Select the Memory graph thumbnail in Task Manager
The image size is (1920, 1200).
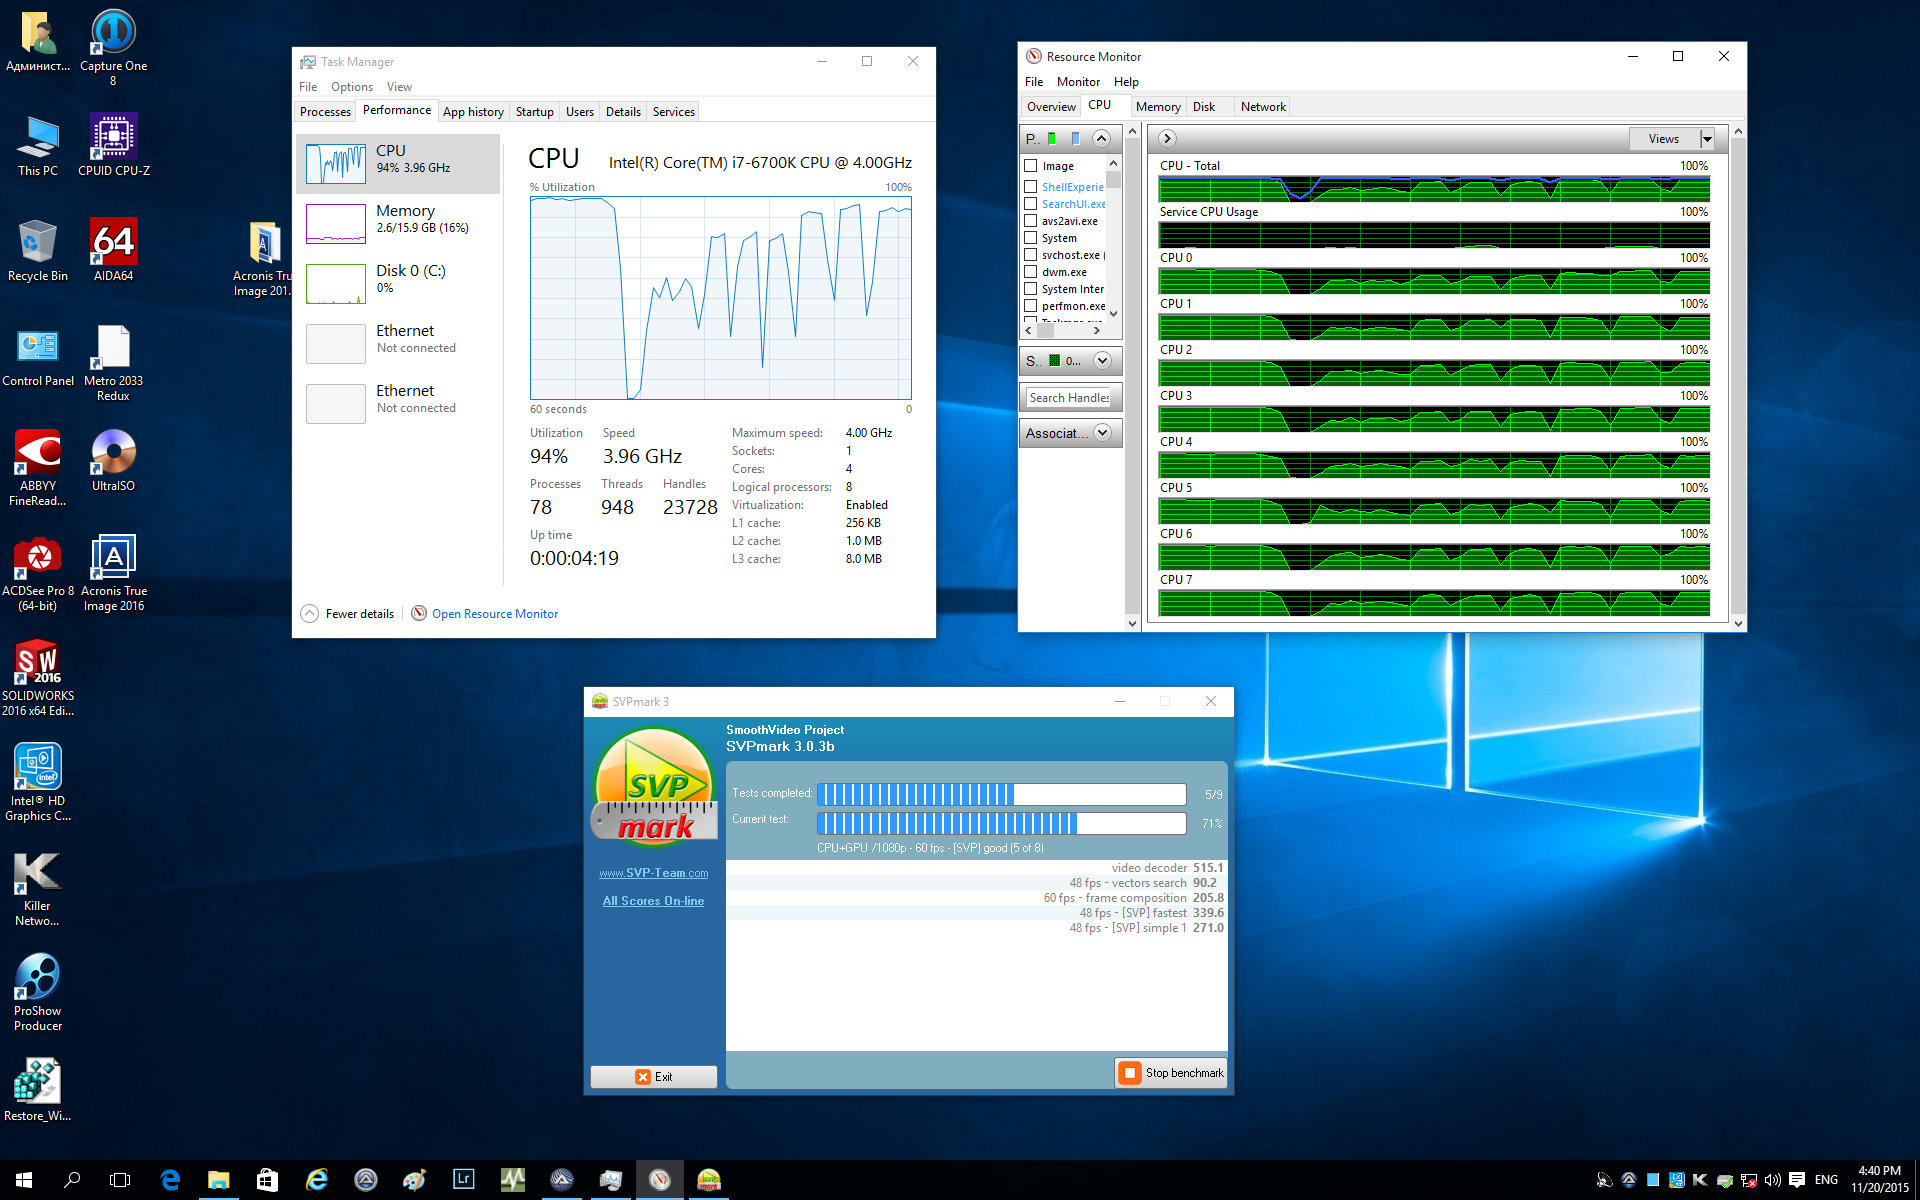point(335,223)
